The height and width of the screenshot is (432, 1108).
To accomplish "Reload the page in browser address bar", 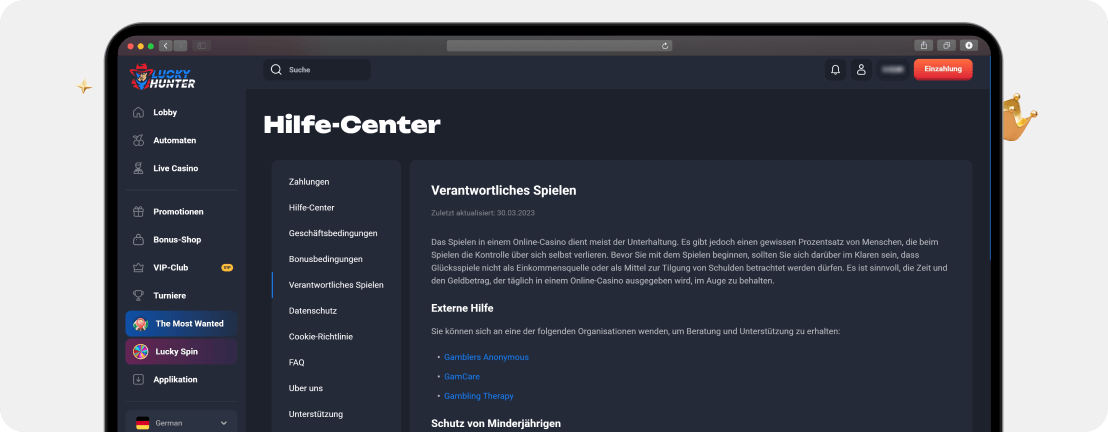I will point(665,45).
